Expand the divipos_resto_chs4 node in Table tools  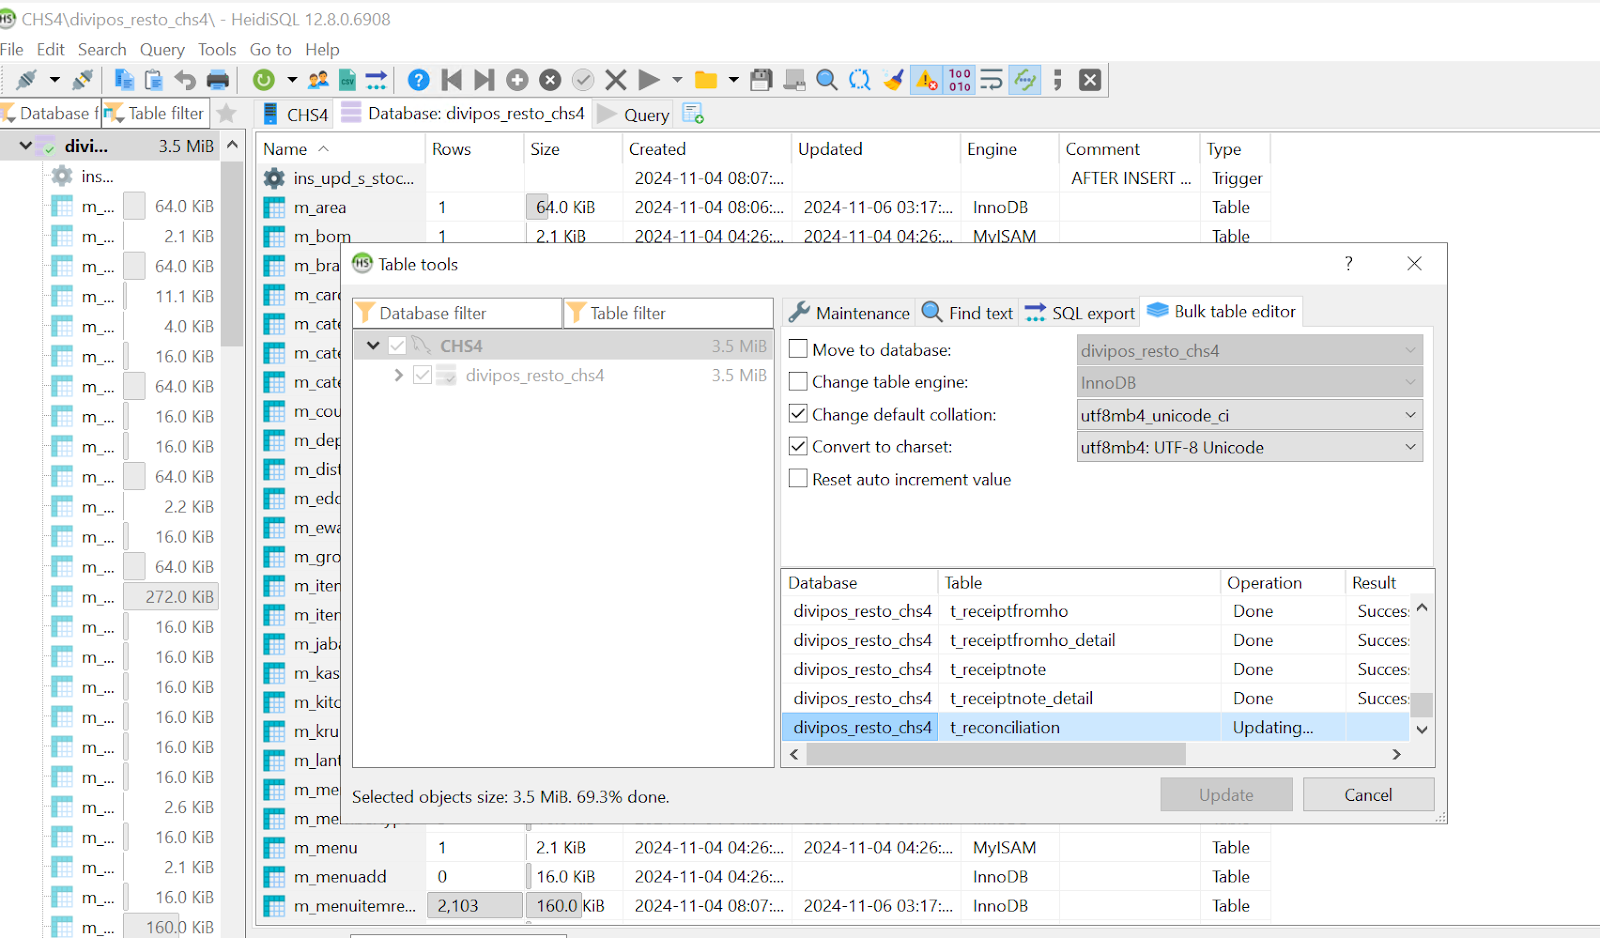point(398,375)
